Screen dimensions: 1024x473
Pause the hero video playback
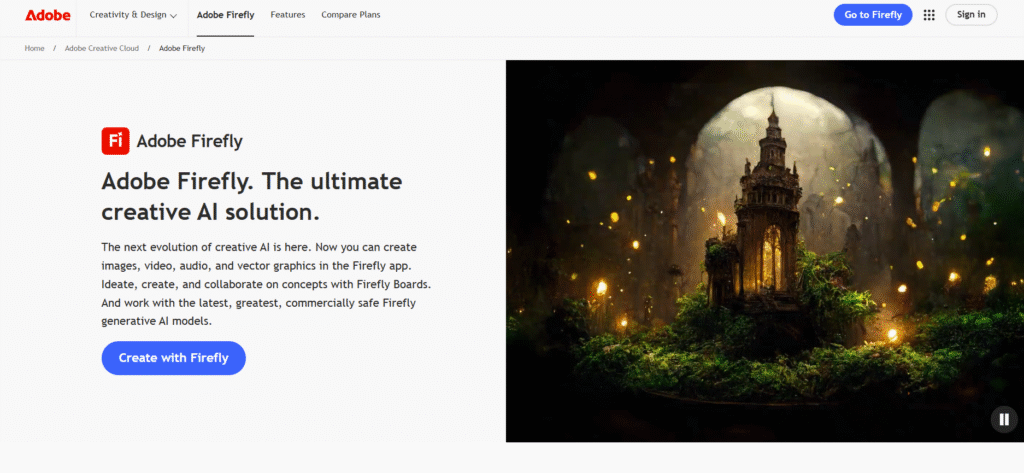coord(1004,419)
